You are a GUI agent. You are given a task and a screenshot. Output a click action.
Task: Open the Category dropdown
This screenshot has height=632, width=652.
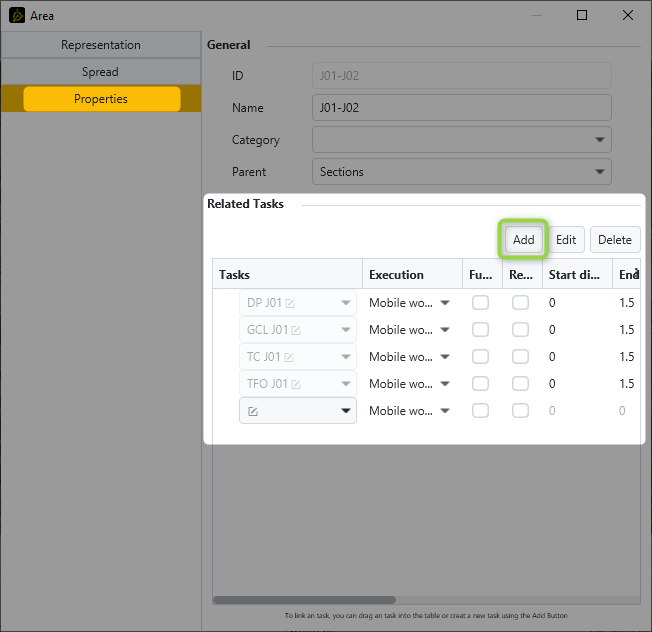pyautogui.click(x=461, y=140)
